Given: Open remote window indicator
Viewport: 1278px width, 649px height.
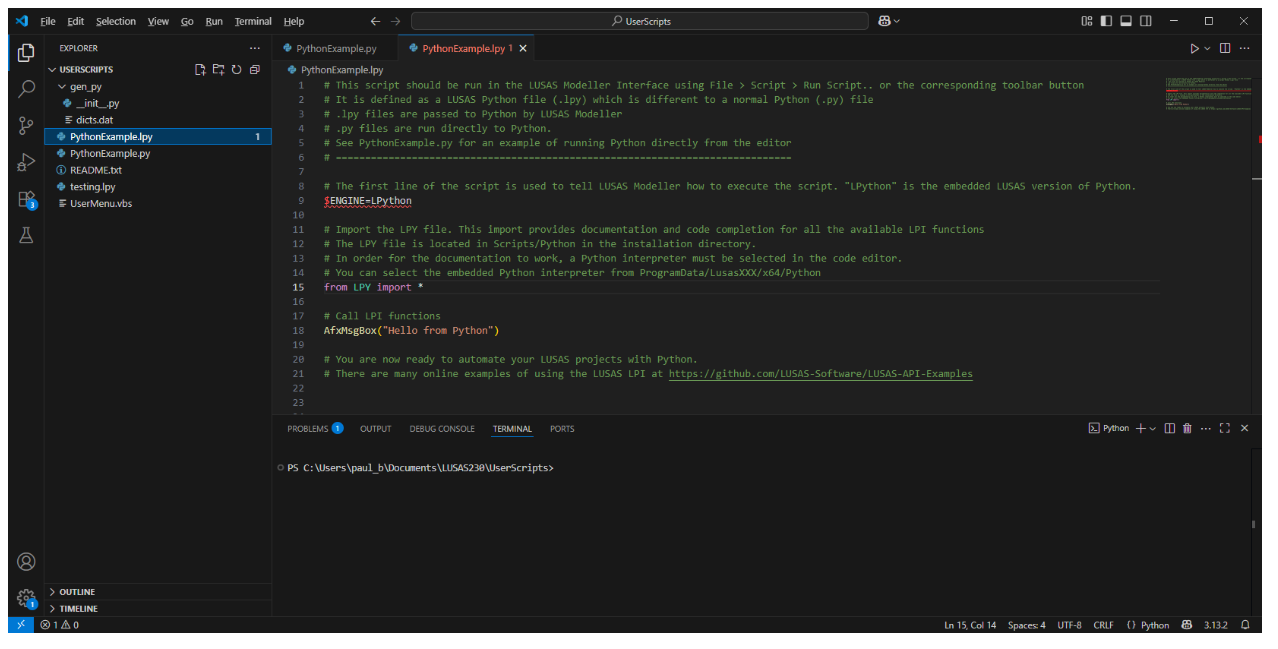Looking at the screenshot, I should 21,625.
